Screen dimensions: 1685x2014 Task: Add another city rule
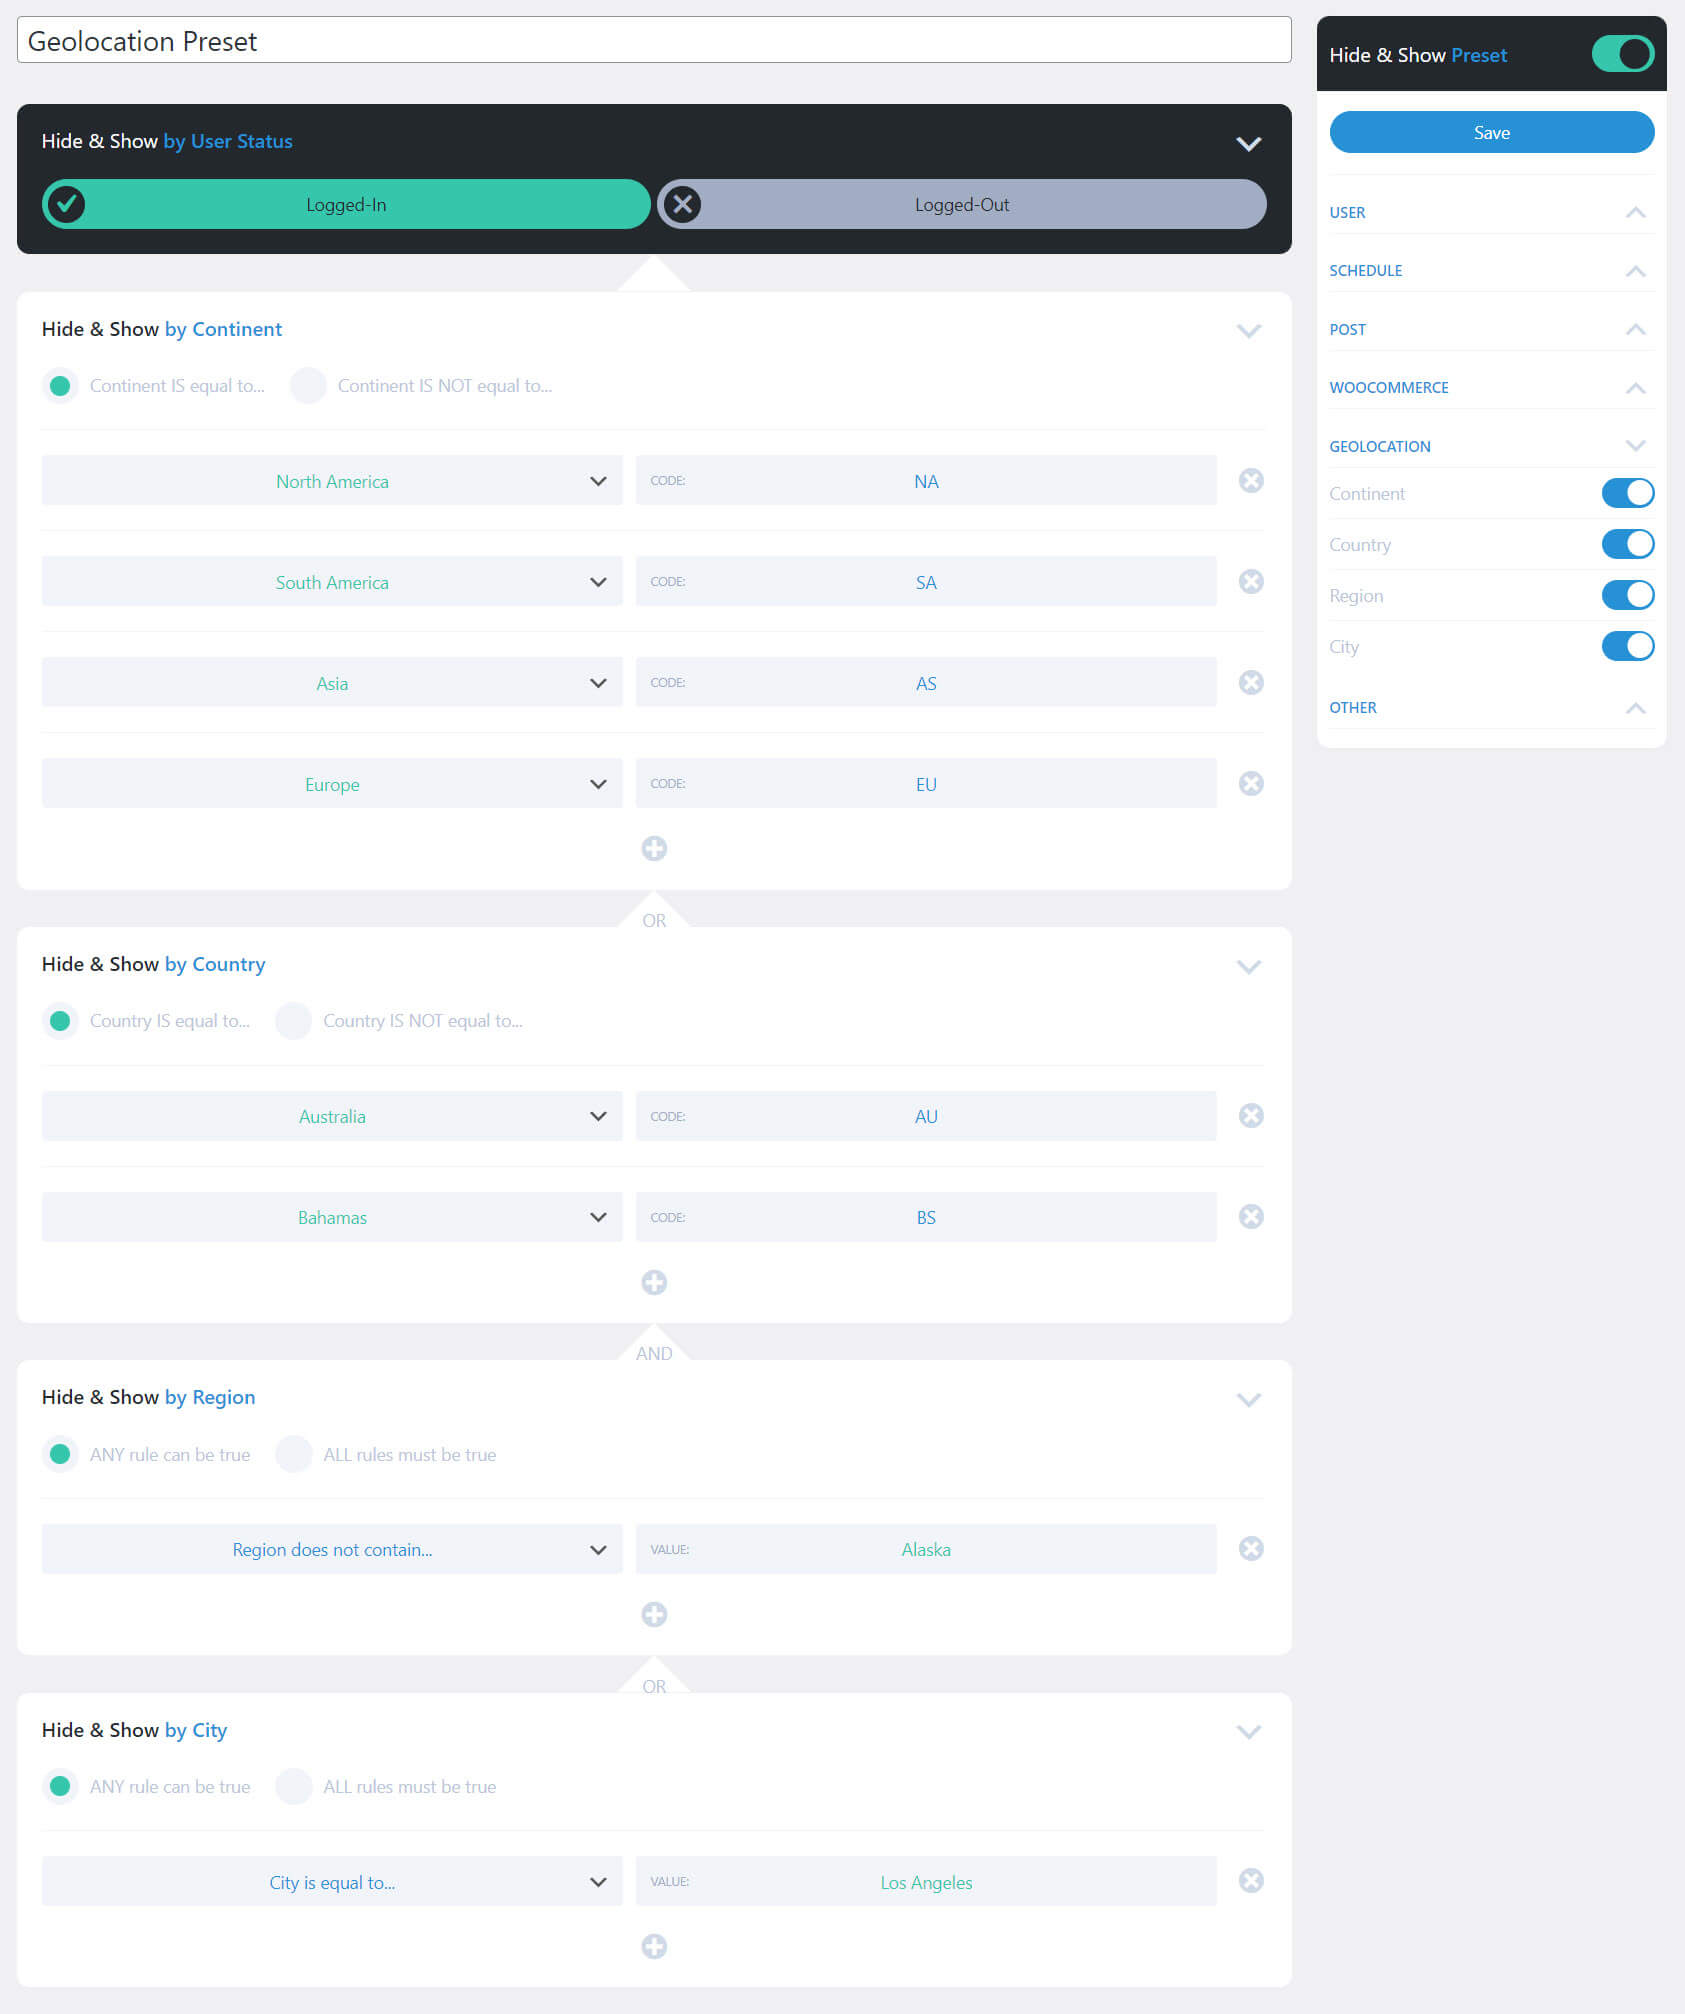[x=654, y=1946]
